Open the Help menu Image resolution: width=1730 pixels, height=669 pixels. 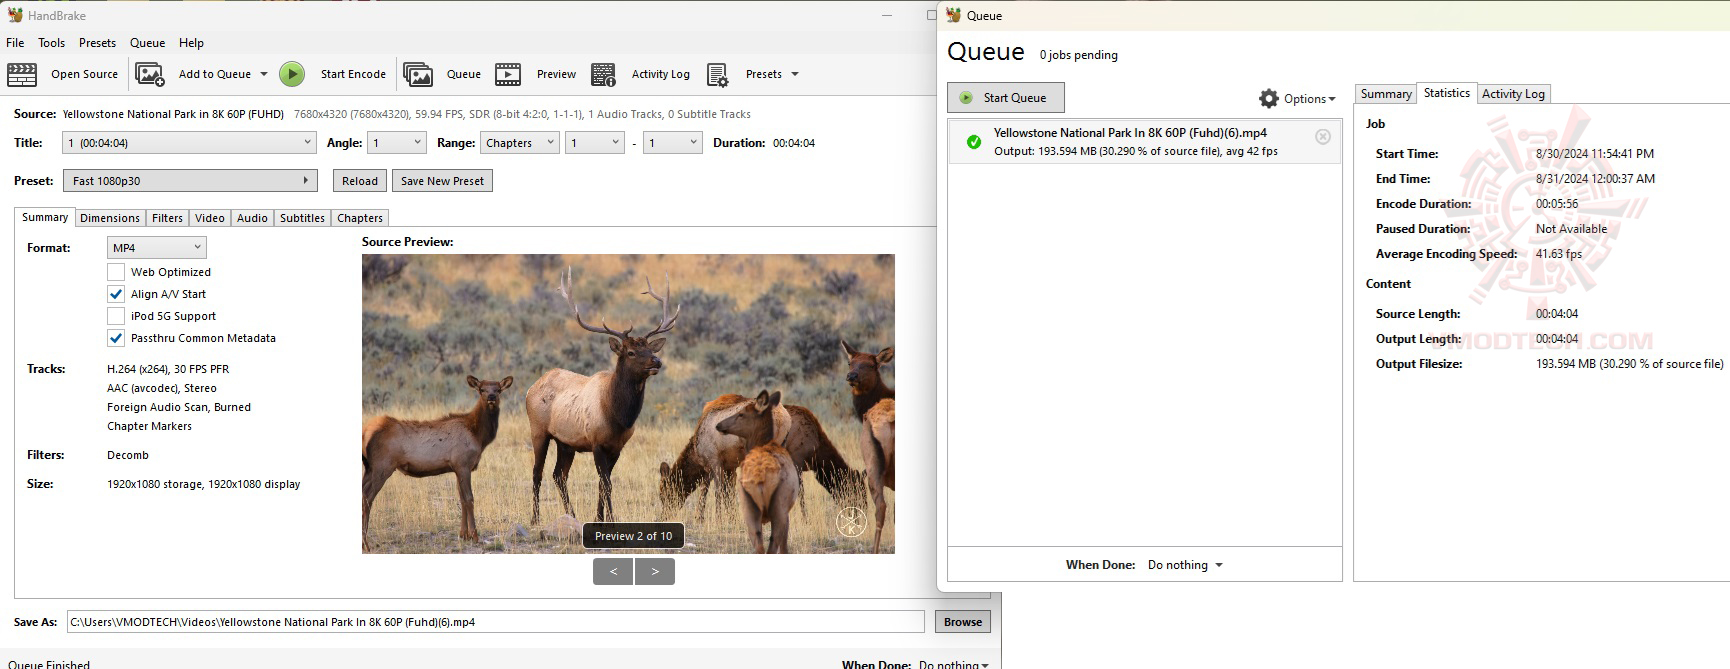(191, 43)
